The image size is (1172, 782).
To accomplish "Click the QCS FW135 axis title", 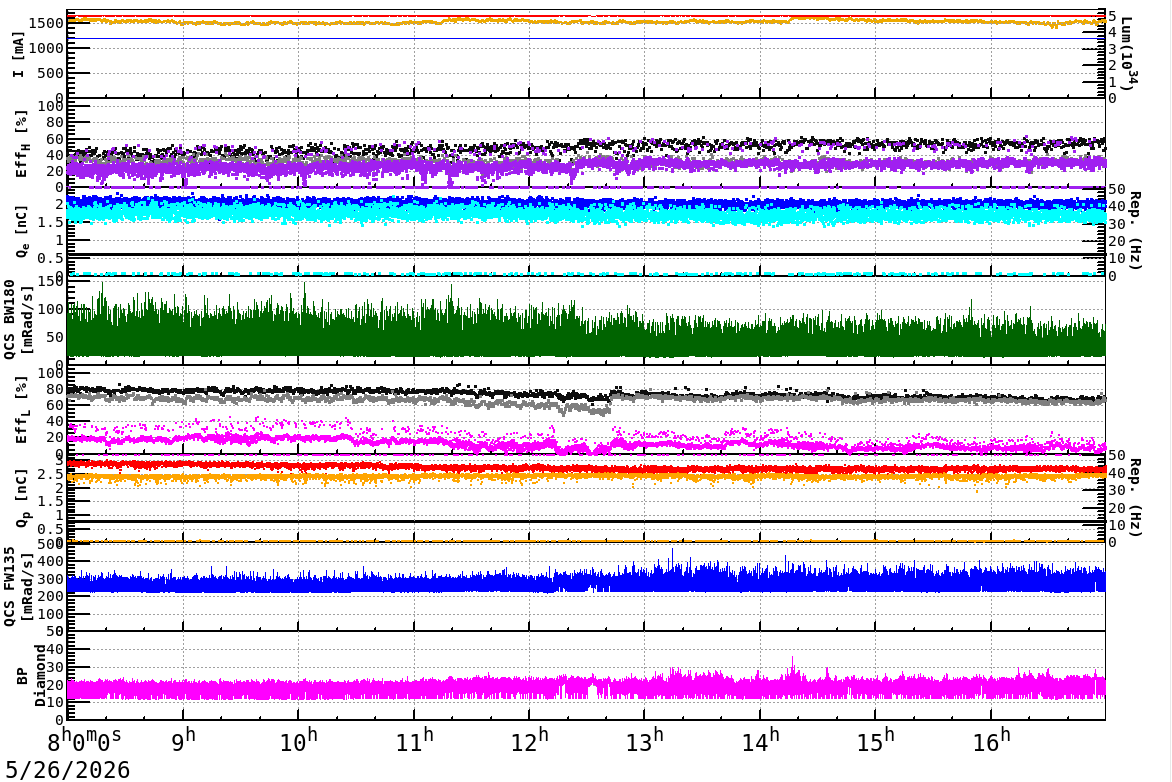I will [x=19, y=588].
